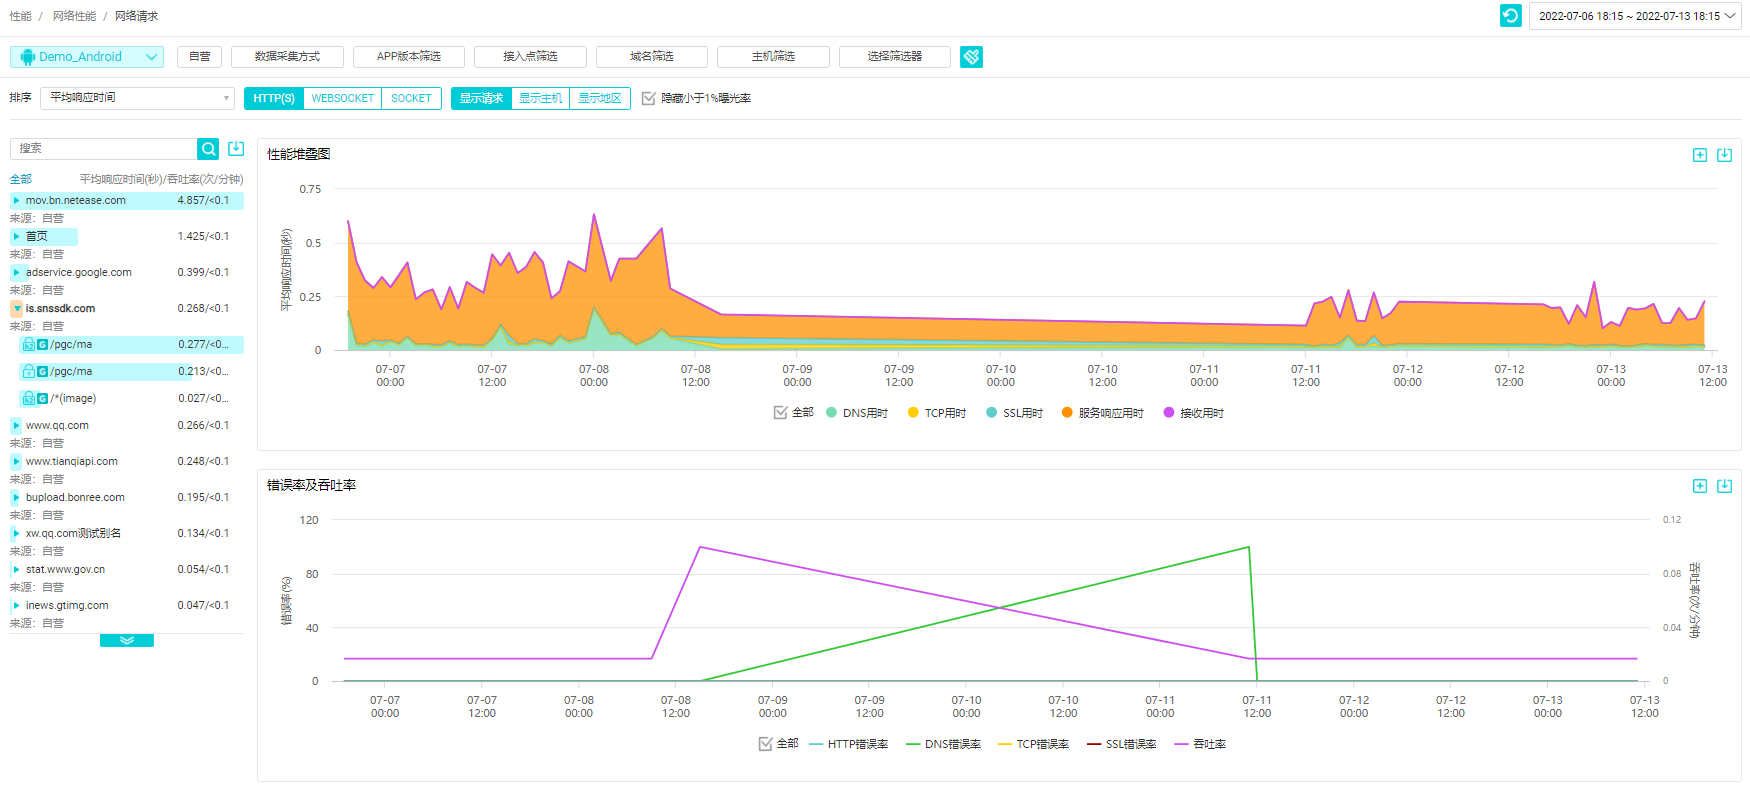Expand the 性能堆叠图 chart with plus icon
The height and width of the screenshot is (795, 1750).
coord(1699,155)
